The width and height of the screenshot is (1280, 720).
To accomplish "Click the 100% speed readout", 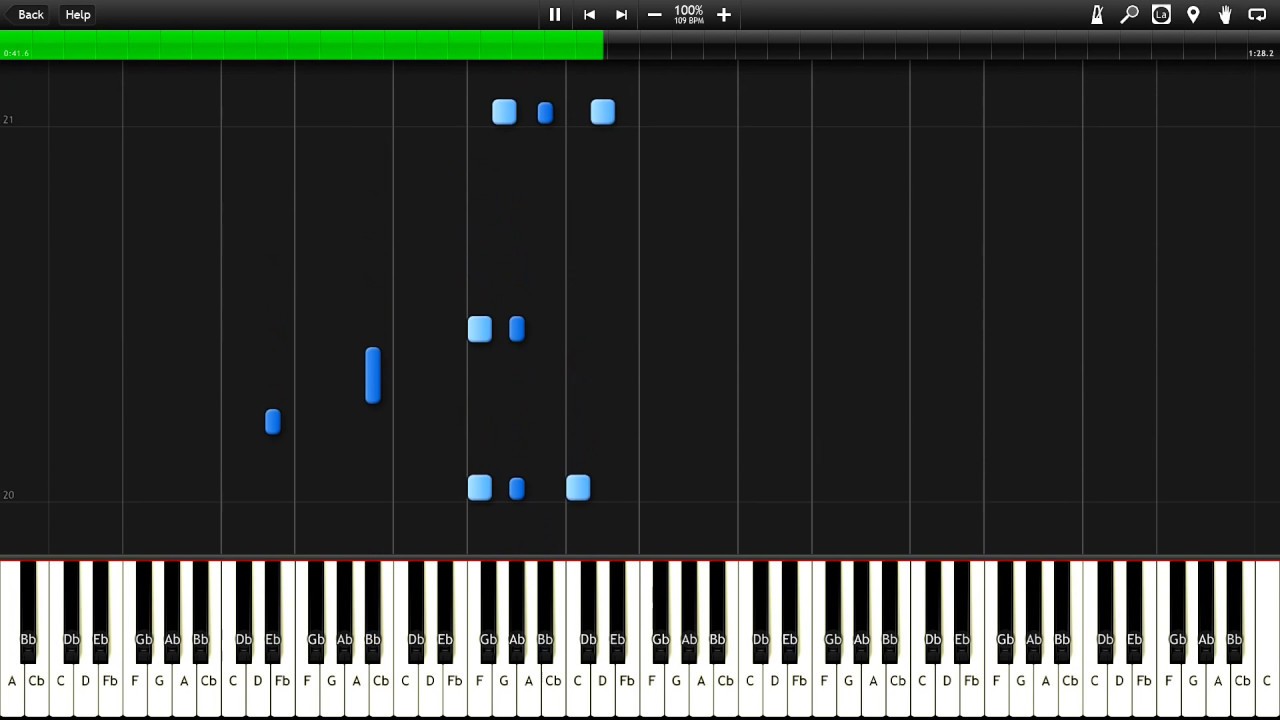I will click(x=688, y=10).
